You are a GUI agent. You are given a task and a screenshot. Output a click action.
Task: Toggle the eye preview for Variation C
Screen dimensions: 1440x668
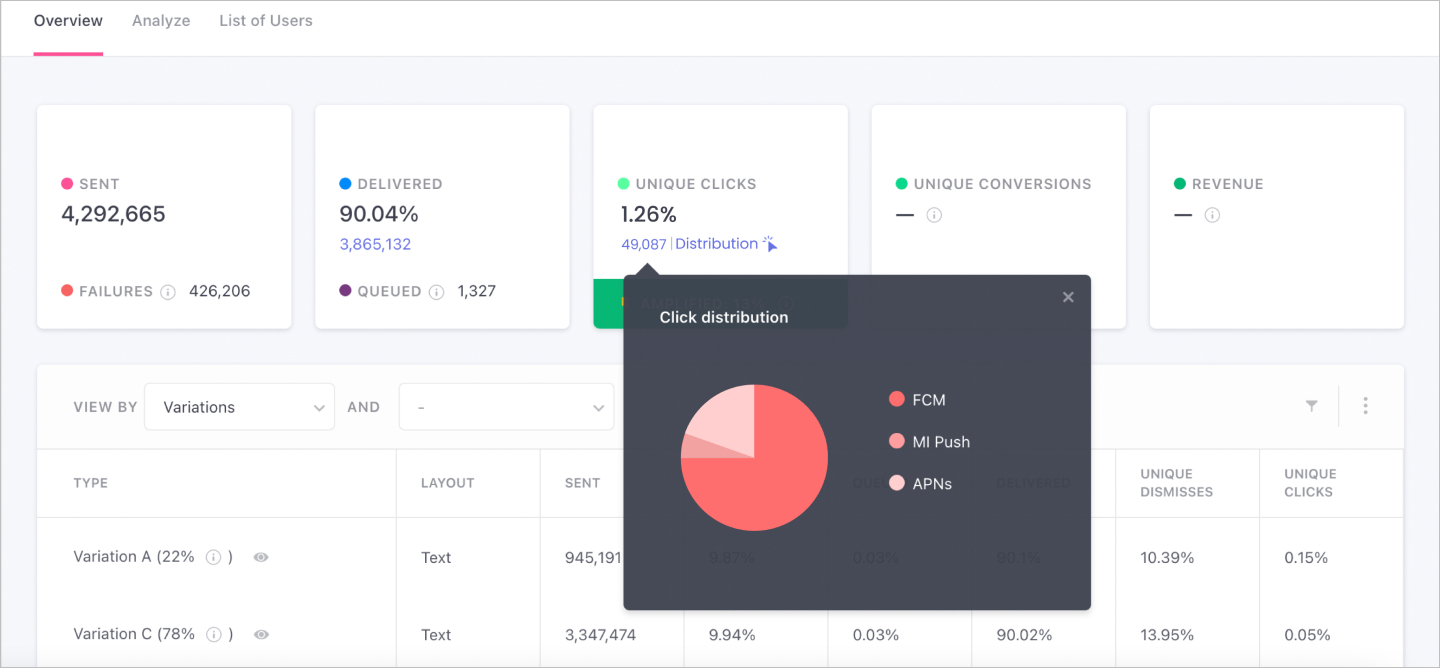[261, 635]
